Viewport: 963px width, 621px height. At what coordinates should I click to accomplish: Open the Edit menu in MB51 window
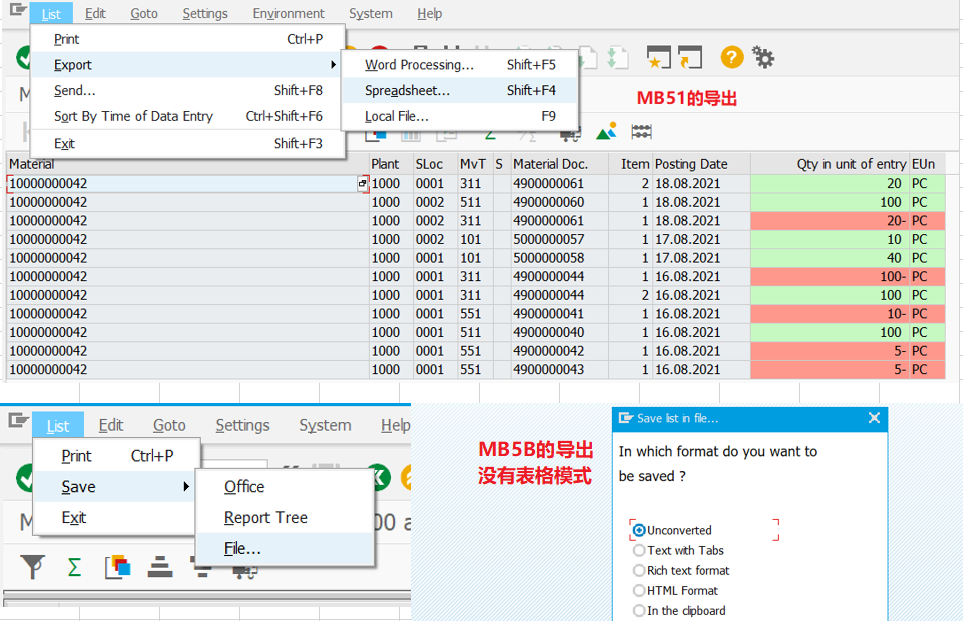[x=95, y=14]
